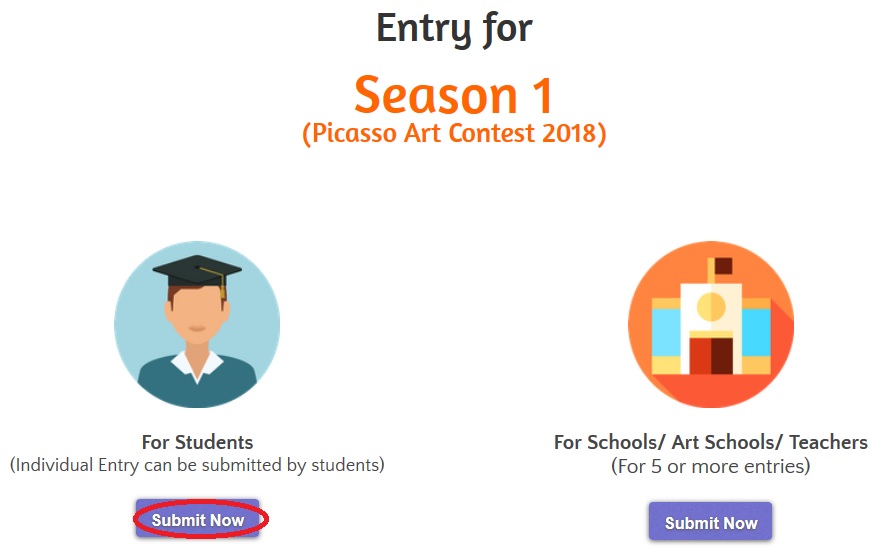Image resolution: width=873 pixels, height=550 pixels.
Task: Click the "Individual Entry can be submitted" note
Action: click(197, 465)
